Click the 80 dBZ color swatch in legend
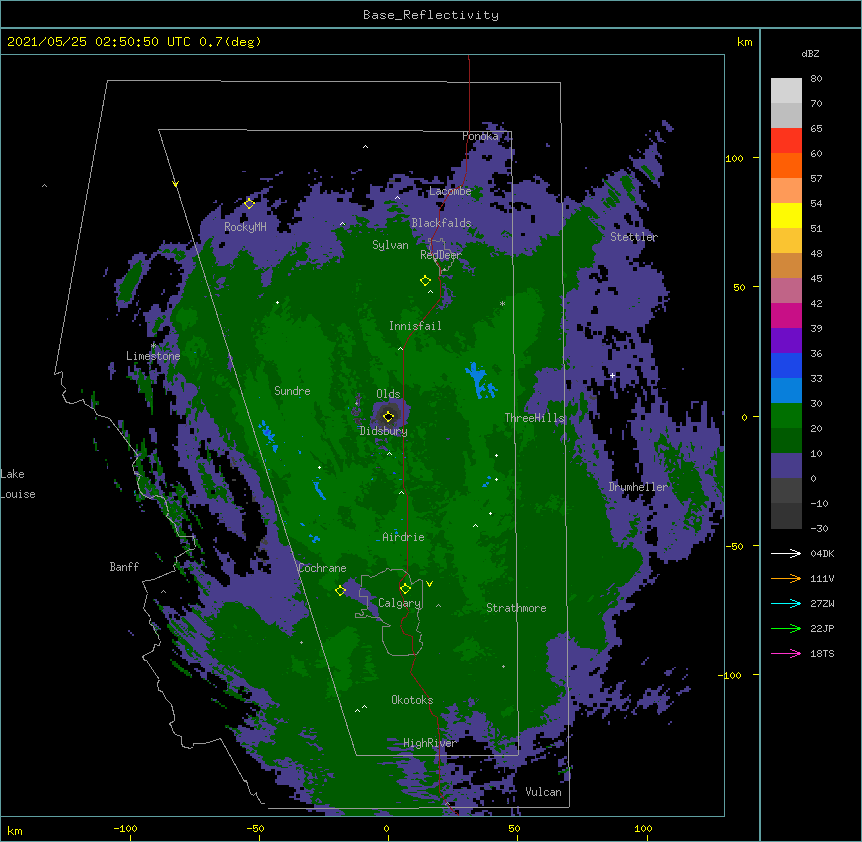 click(786, 91)
